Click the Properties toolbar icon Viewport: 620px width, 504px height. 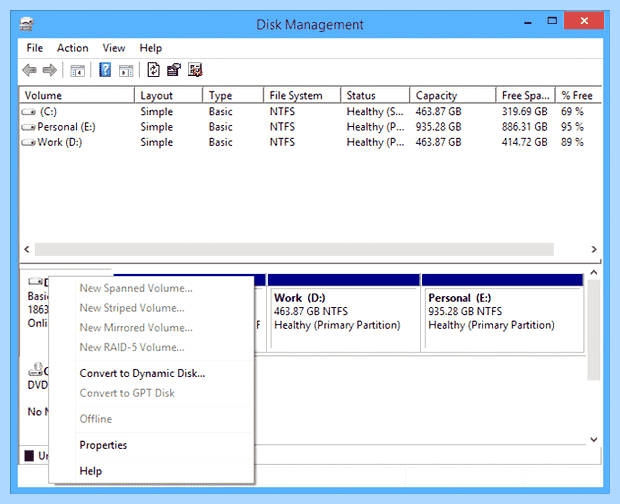174,70
